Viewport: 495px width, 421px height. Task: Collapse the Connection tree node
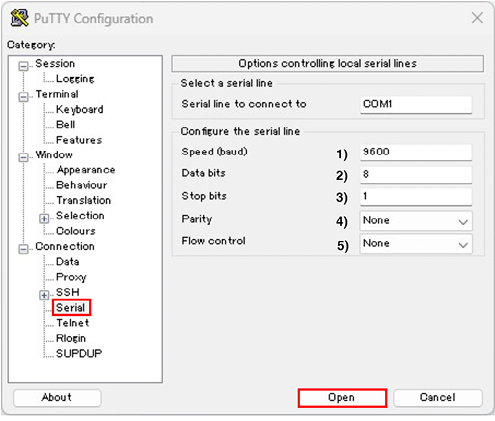[23, 249]
